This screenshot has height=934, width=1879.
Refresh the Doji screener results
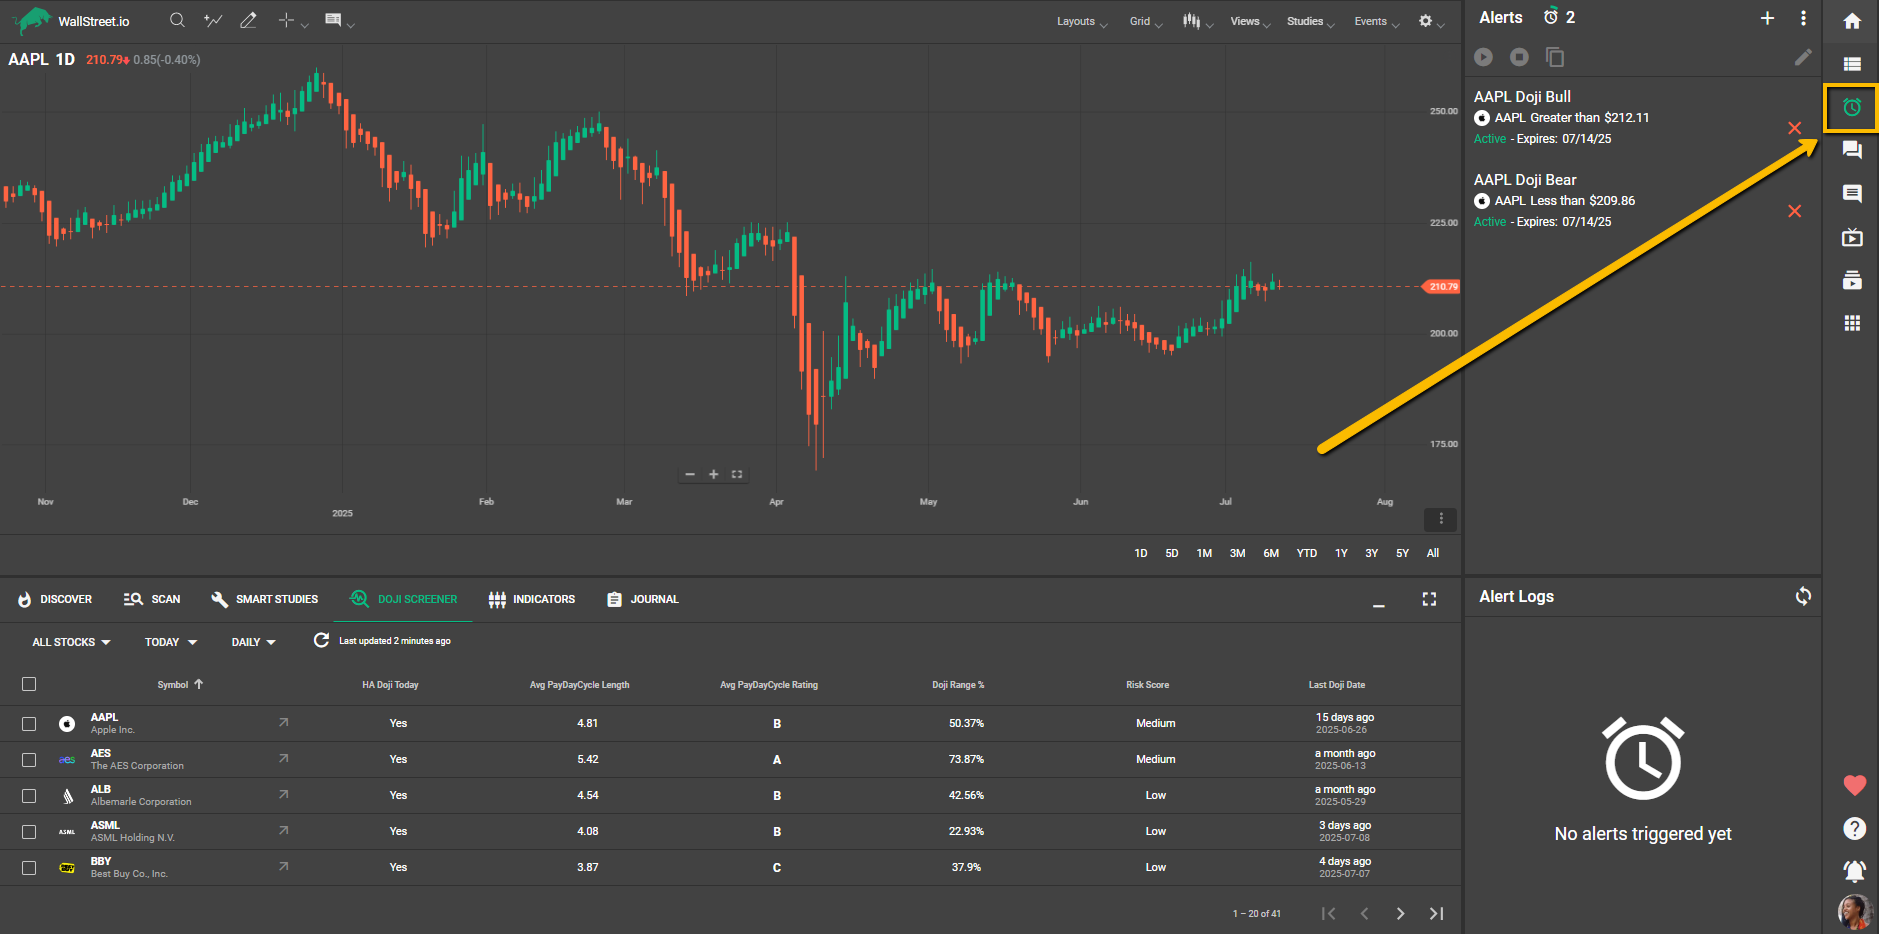tap(321, 640)
